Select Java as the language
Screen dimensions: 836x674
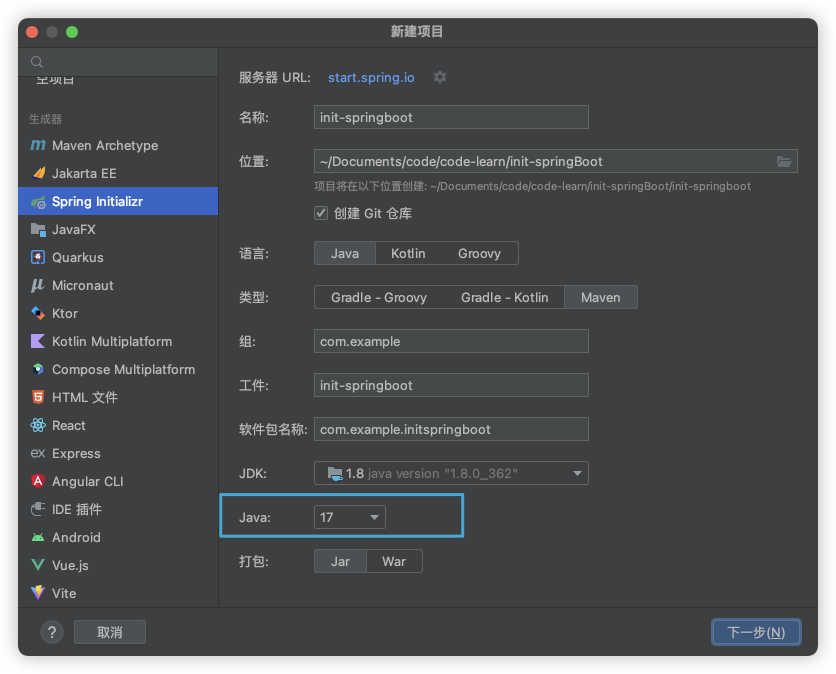click(x=344, y=253)
